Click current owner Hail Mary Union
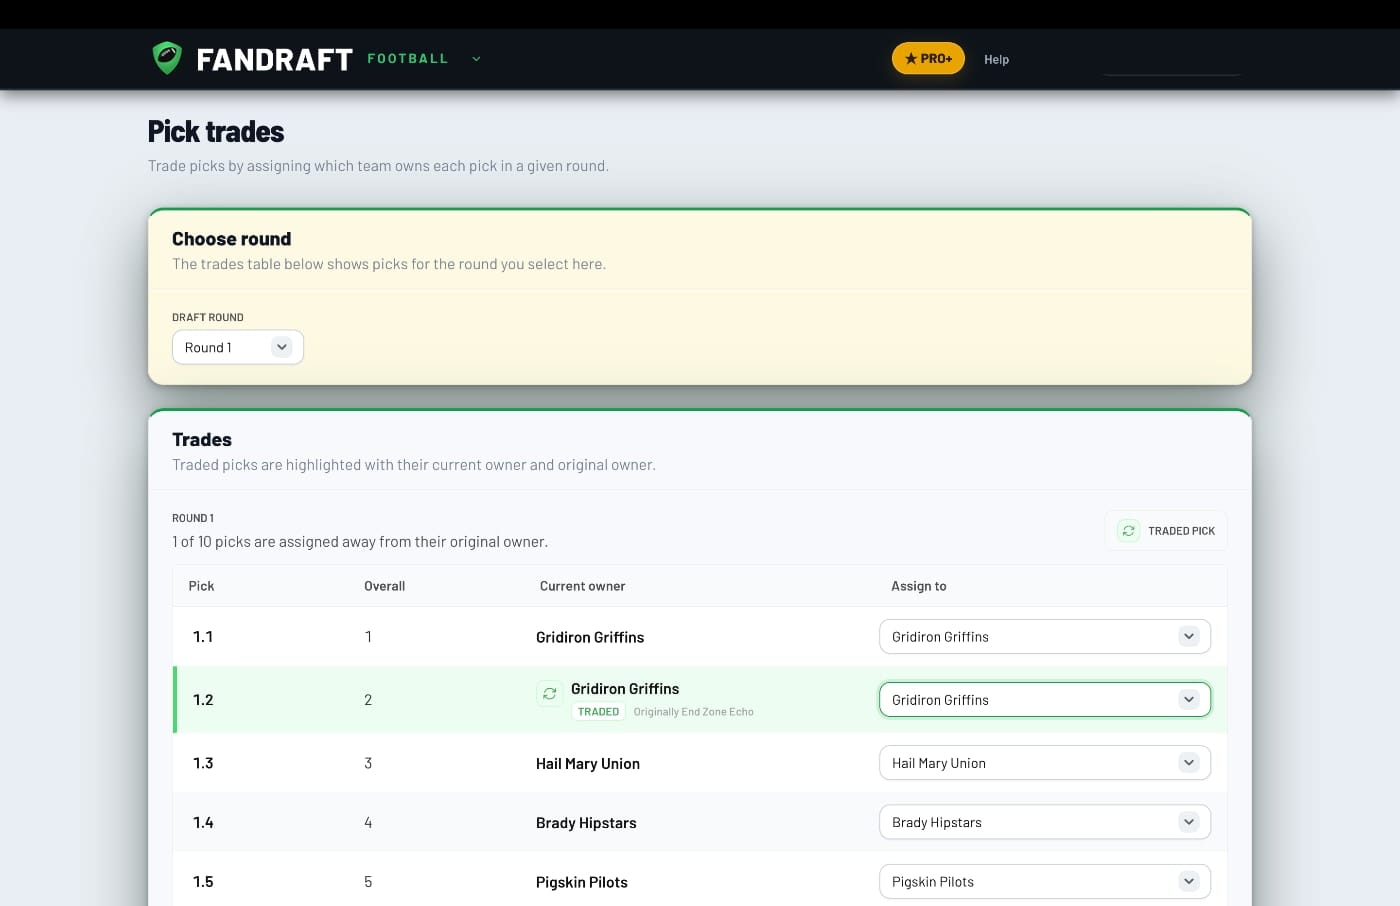The image size is (1400, 906). [588, 764]
